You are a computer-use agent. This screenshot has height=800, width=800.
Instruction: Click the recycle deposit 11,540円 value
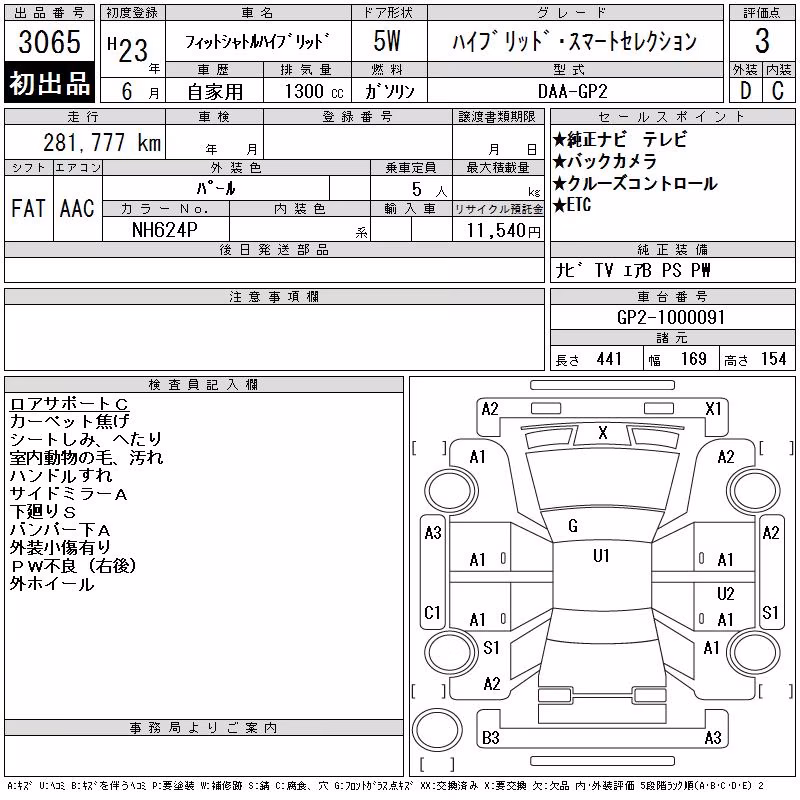[x=503, y=230]
